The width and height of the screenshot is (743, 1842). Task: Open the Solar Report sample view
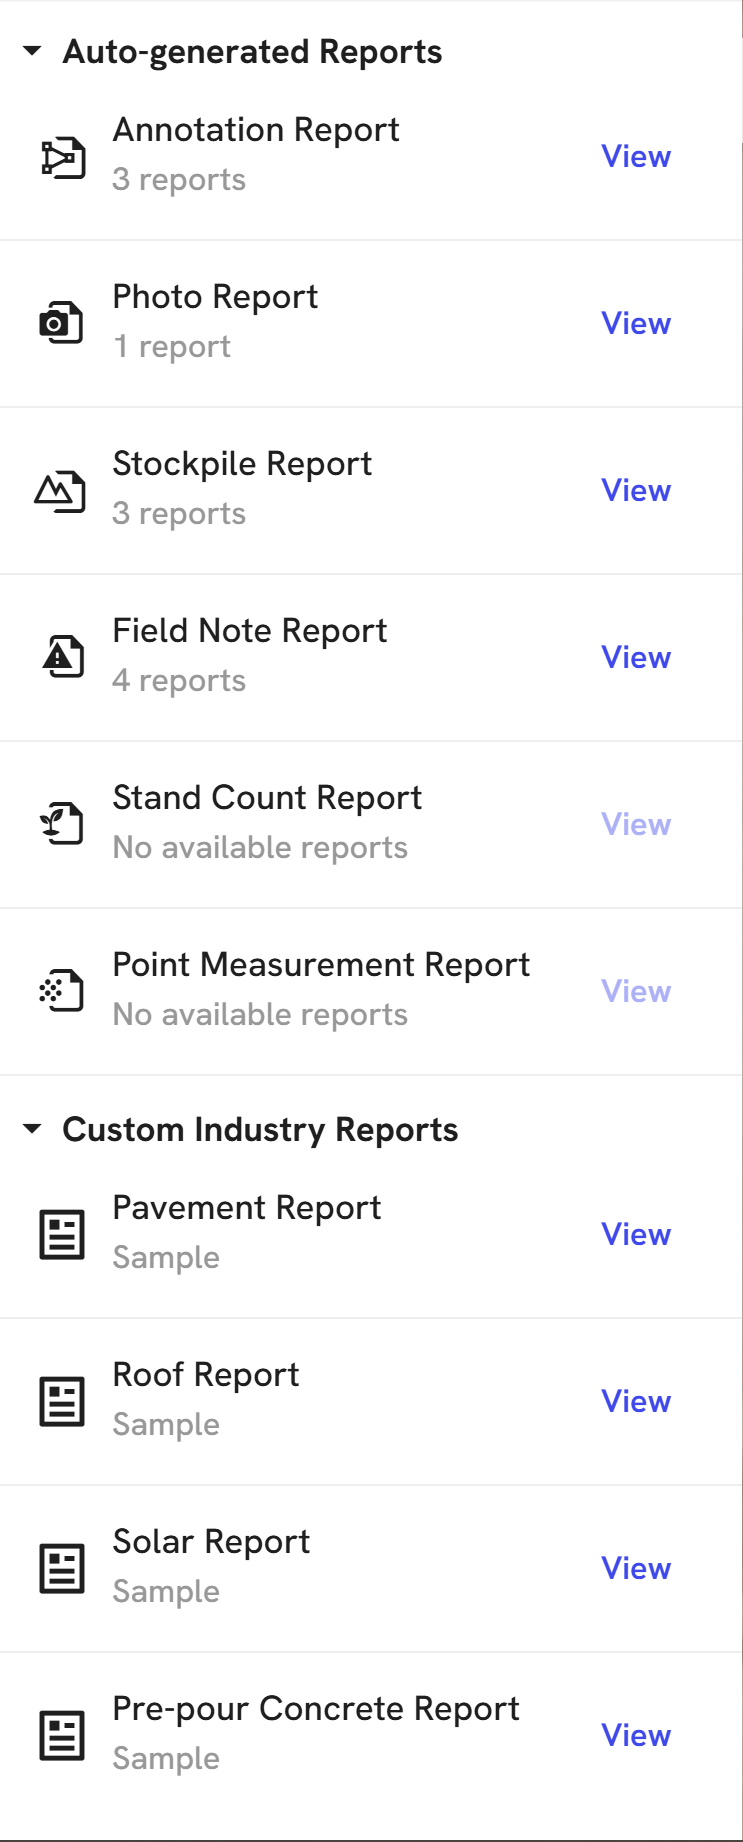click(x=636, y=1569)
